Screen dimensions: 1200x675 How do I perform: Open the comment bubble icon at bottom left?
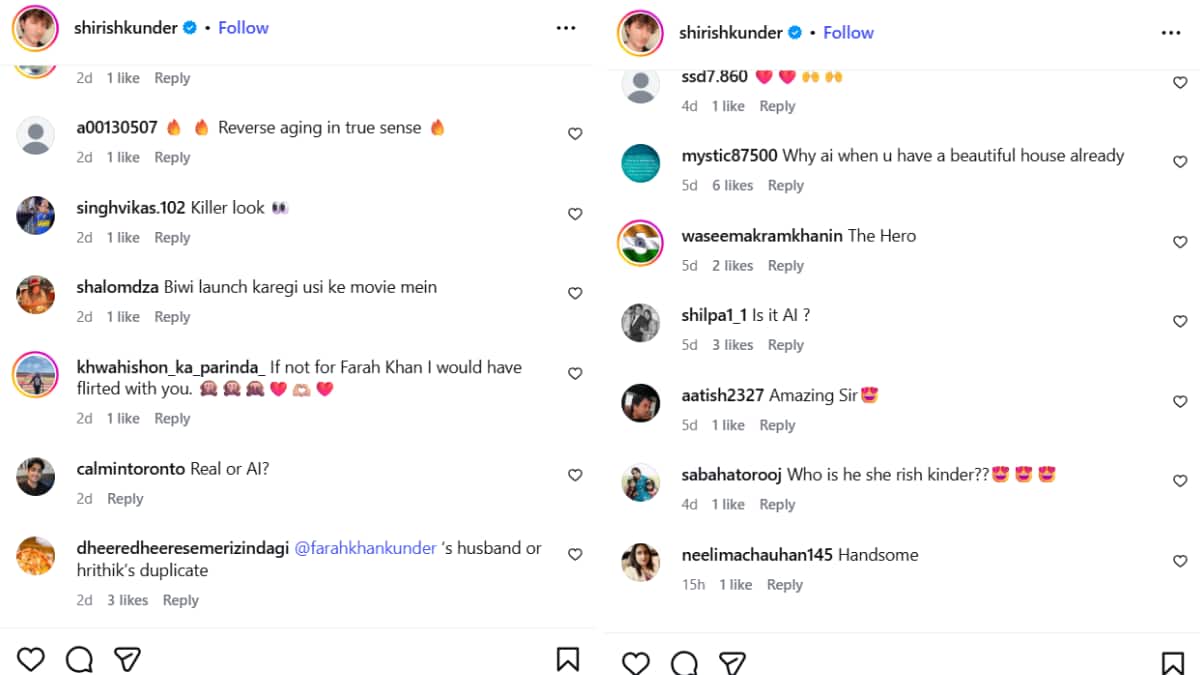pyautogui.click(x=79, y=658)
